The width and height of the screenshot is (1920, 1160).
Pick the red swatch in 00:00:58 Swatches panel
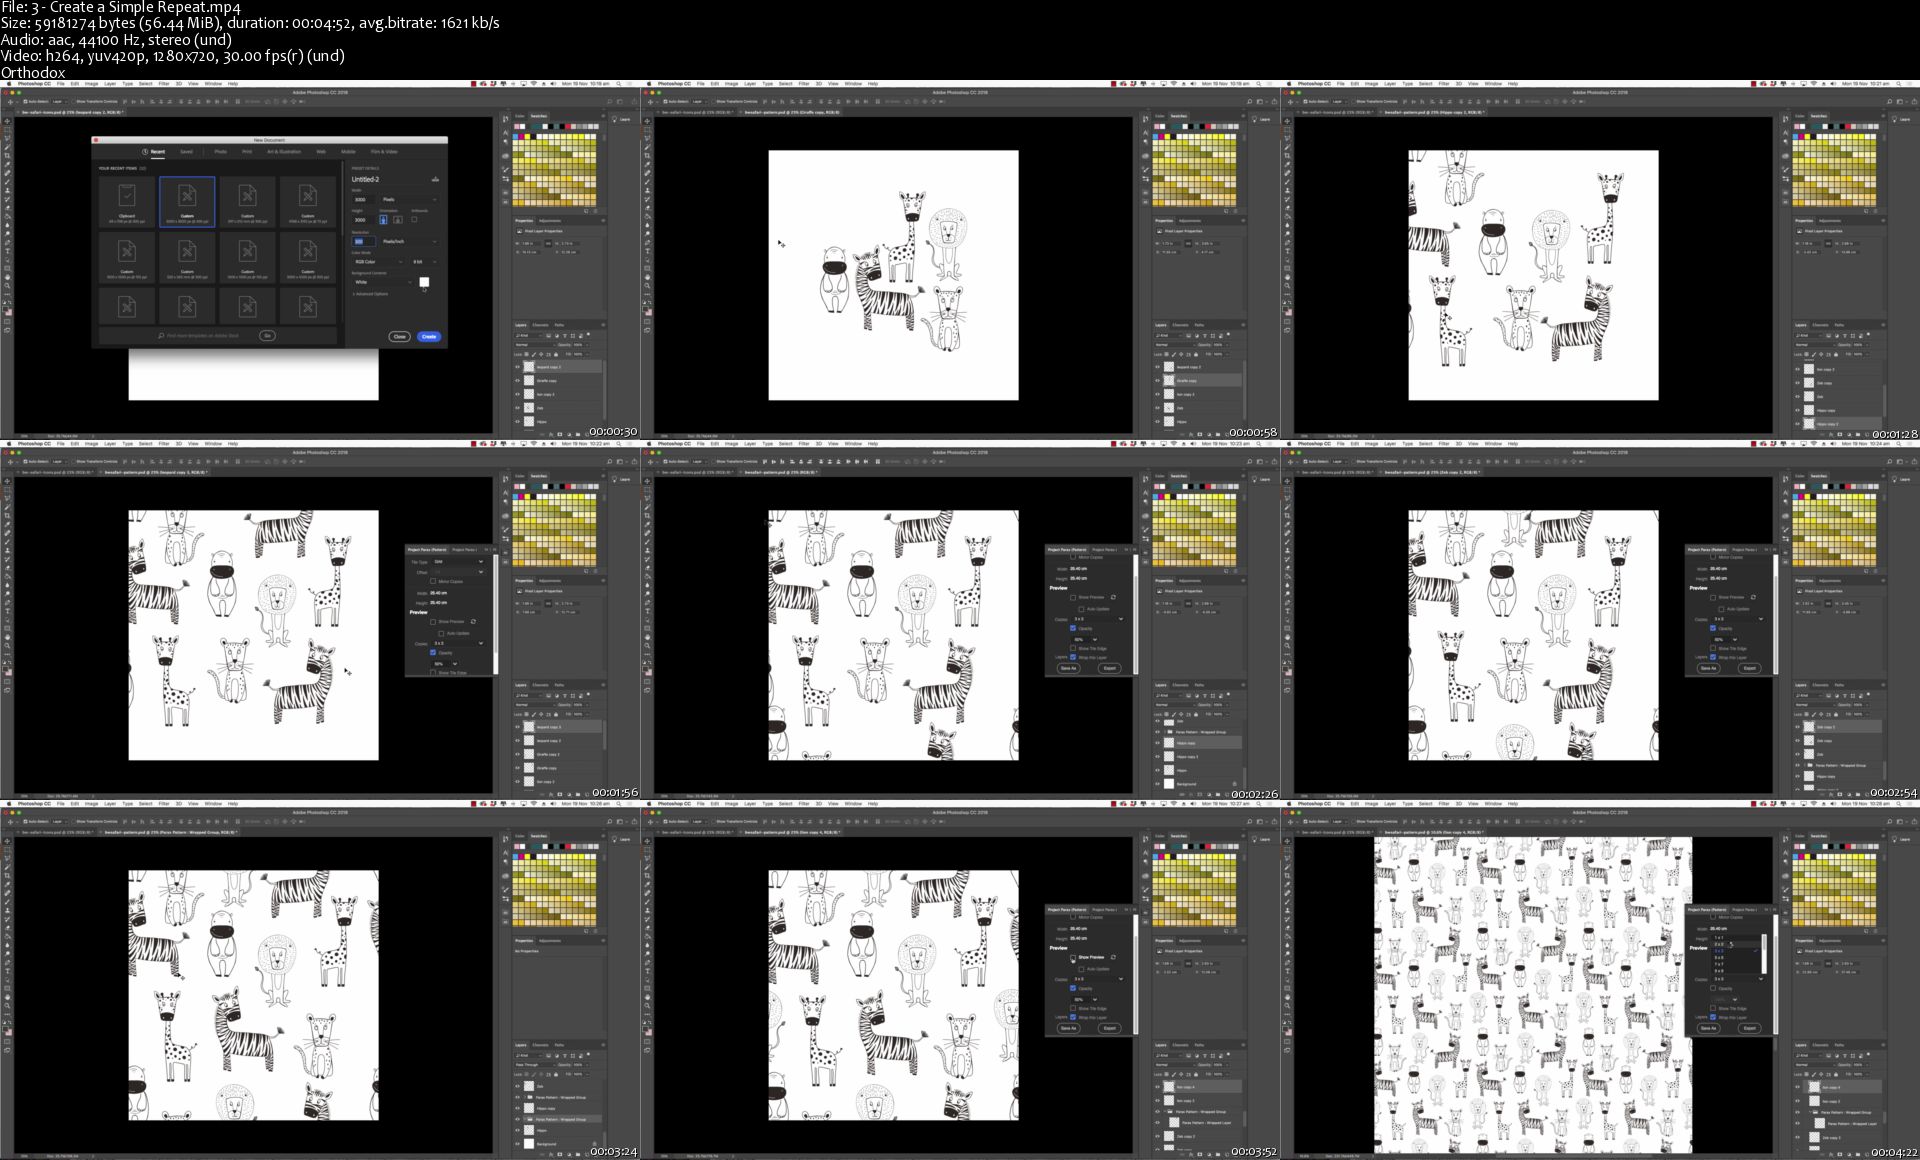tap(1208, 126)
